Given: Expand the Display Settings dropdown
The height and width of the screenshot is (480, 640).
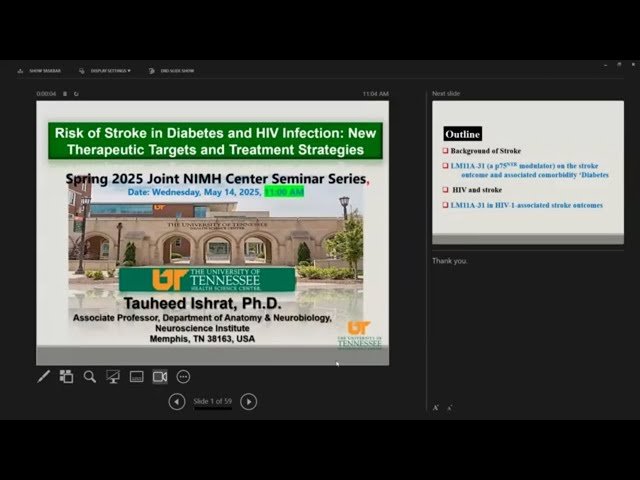Looking at the screenshot, I should tap(109, 71).
